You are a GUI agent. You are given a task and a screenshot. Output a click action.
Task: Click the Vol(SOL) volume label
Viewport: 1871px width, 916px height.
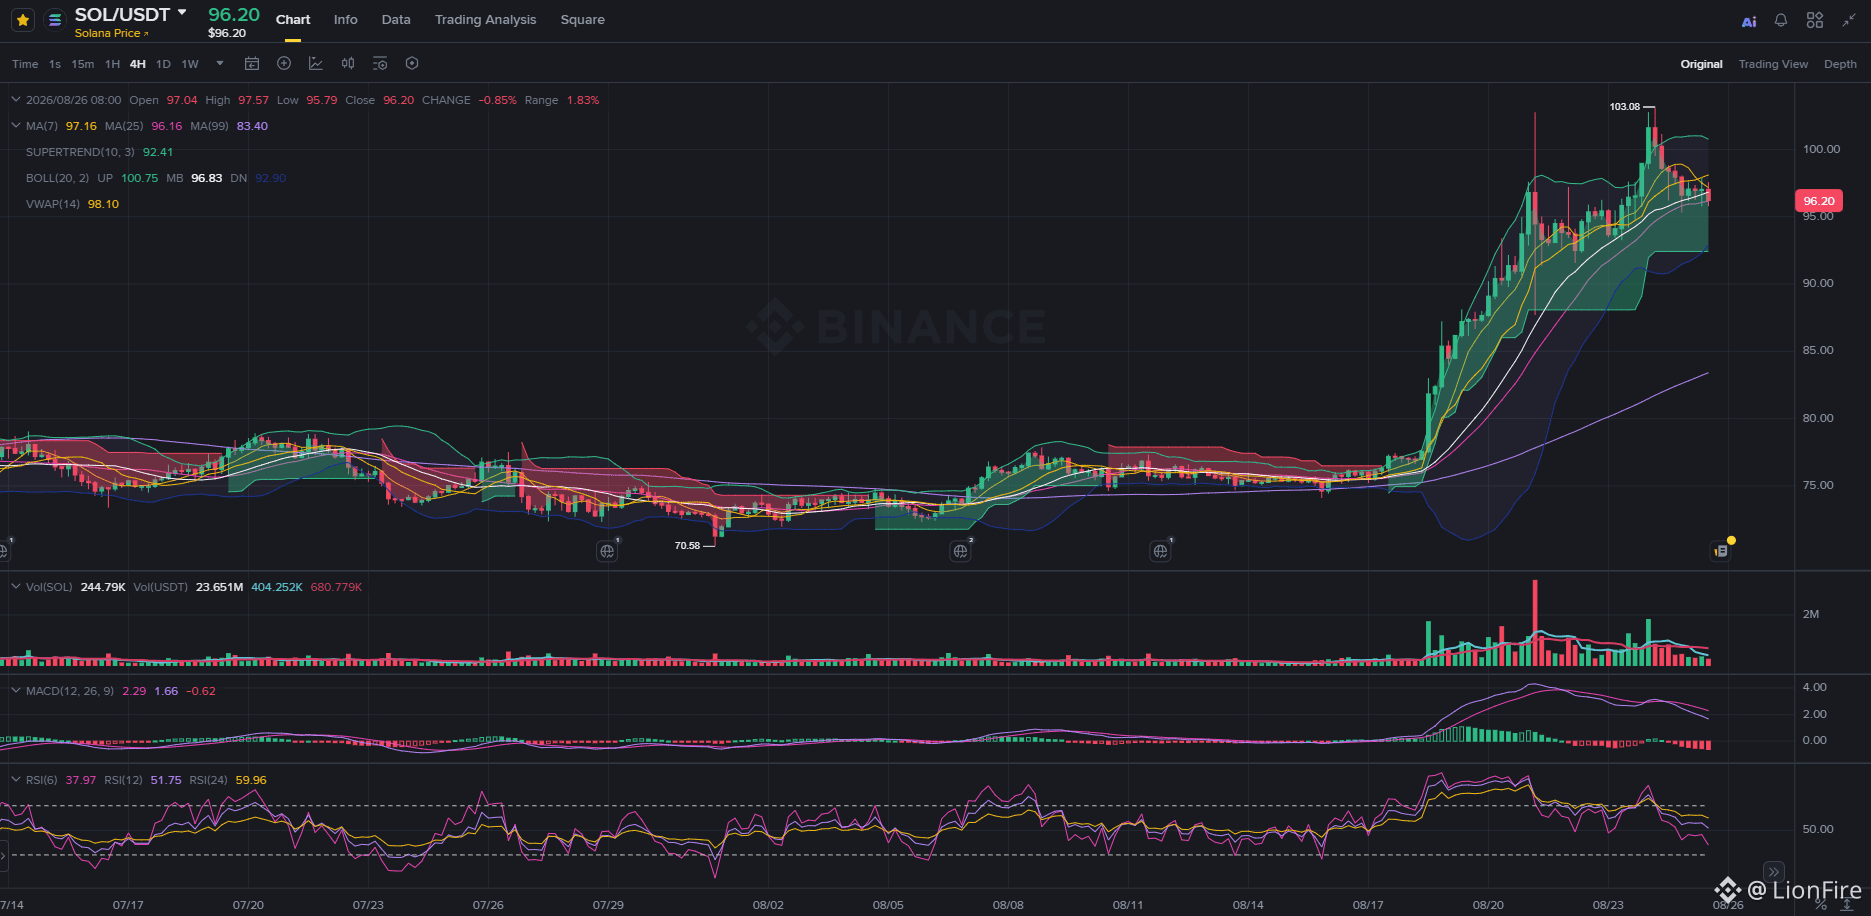49,587
